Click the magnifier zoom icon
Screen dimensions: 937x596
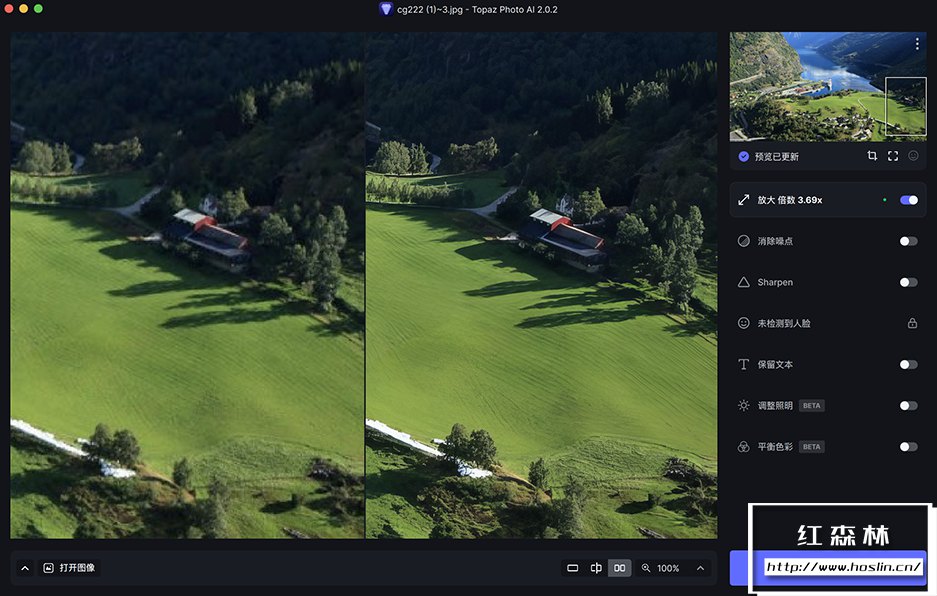(646, 568)
